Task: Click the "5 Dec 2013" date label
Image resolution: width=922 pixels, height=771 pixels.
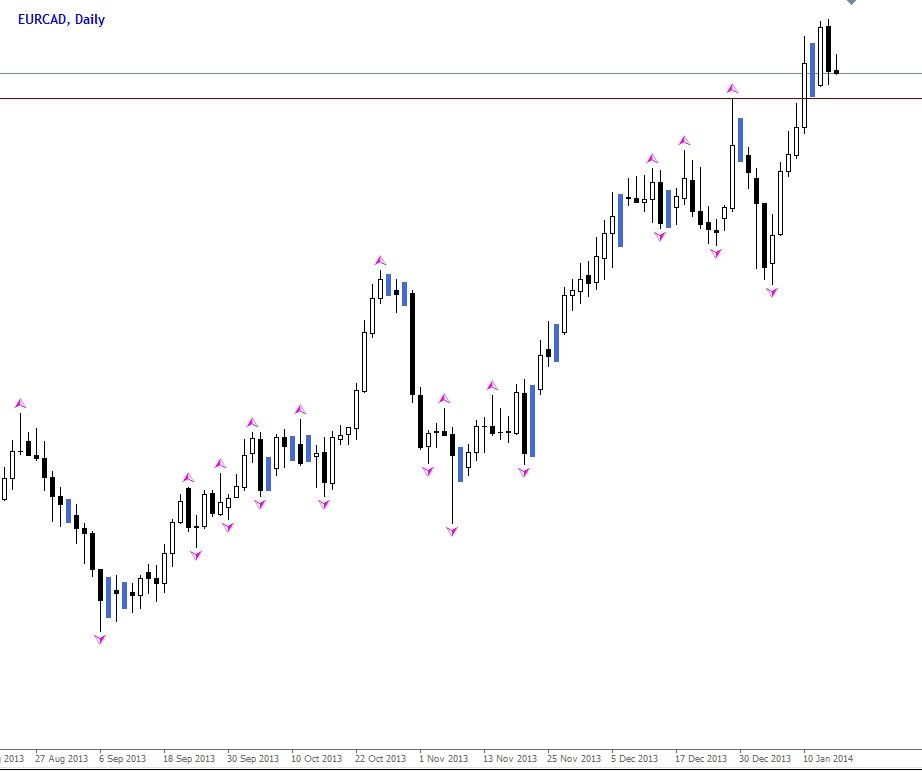Action: [x=634, y=758]
